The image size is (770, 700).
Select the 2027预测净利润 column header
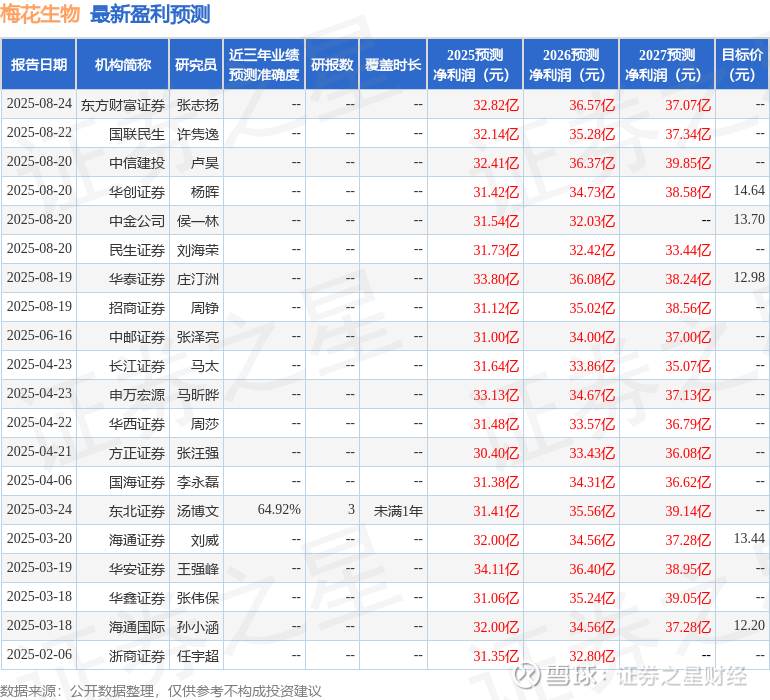[x=667, y=64]
